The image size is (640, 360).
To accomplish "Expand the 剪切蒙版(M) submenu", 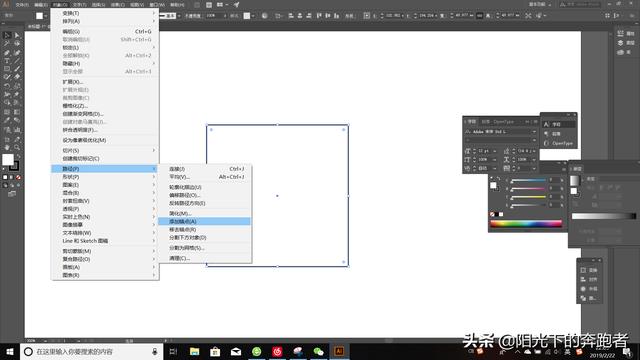I will (105, 251).
